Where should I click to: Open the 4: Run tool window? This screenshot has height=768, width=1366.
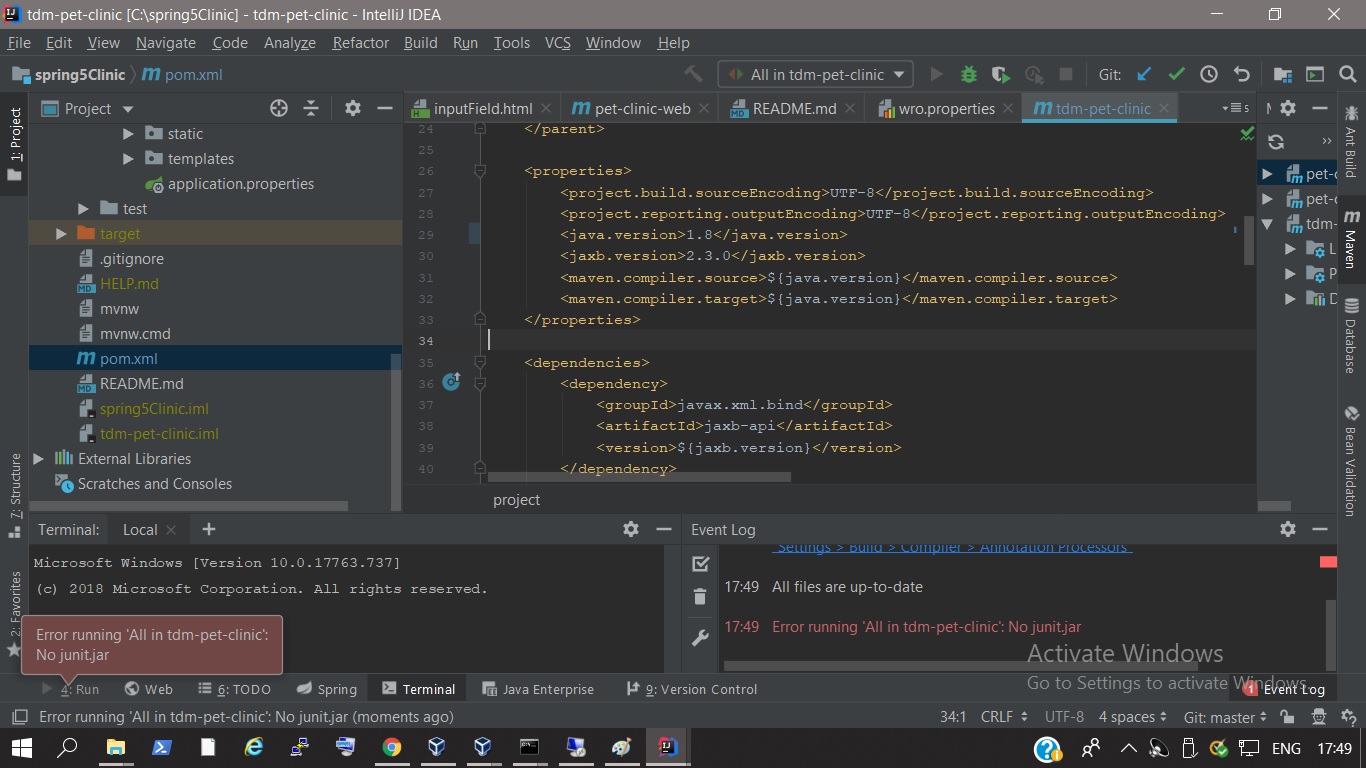(x=70, y=689)
